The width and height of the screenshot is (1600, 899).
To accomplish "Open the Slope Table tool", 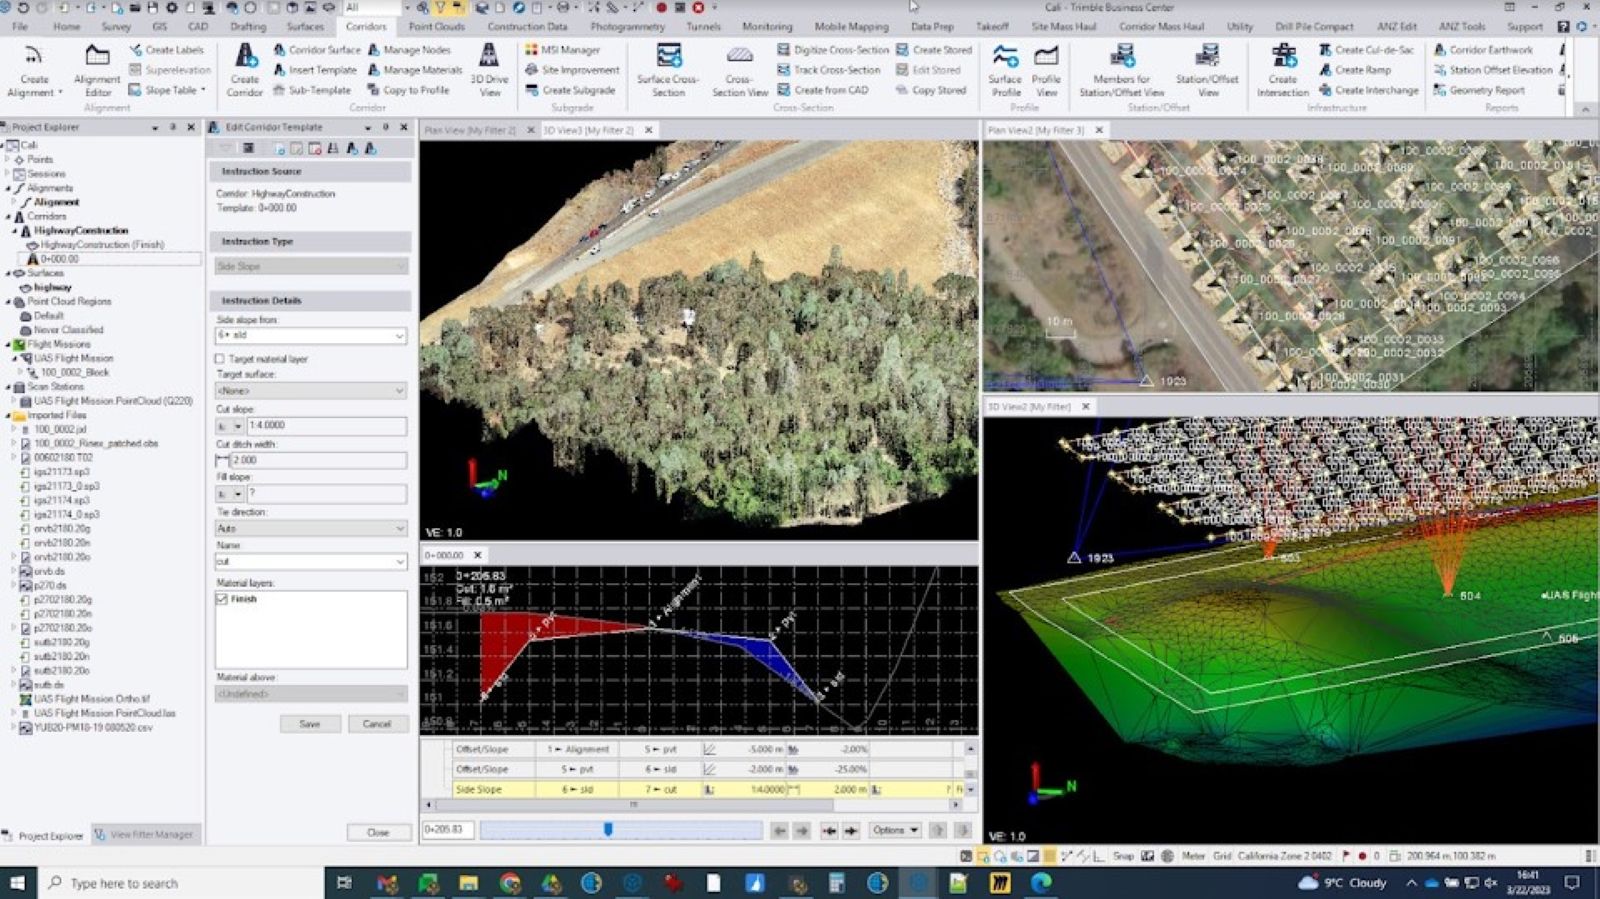I will coord(166,90).
